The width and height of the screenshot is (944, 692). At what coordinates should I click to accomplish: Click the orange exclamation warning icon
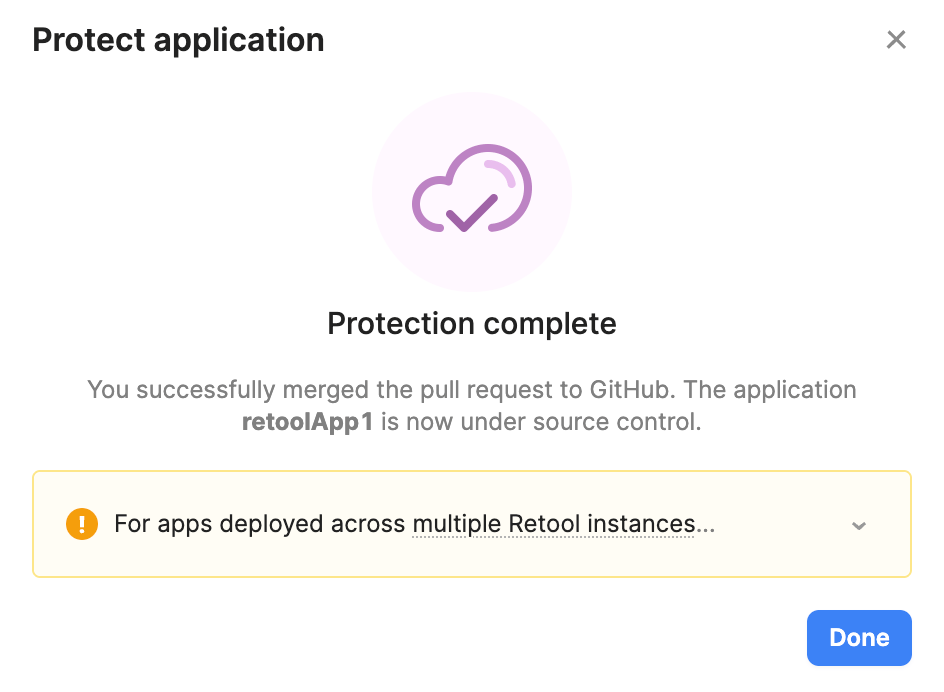point(82,524)
